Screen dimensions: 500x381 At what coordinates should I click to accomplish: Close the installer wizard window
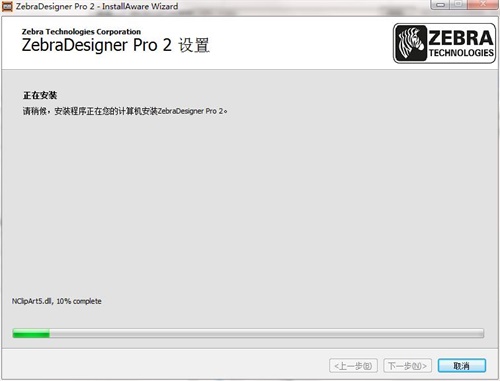(x=483, y=5)
